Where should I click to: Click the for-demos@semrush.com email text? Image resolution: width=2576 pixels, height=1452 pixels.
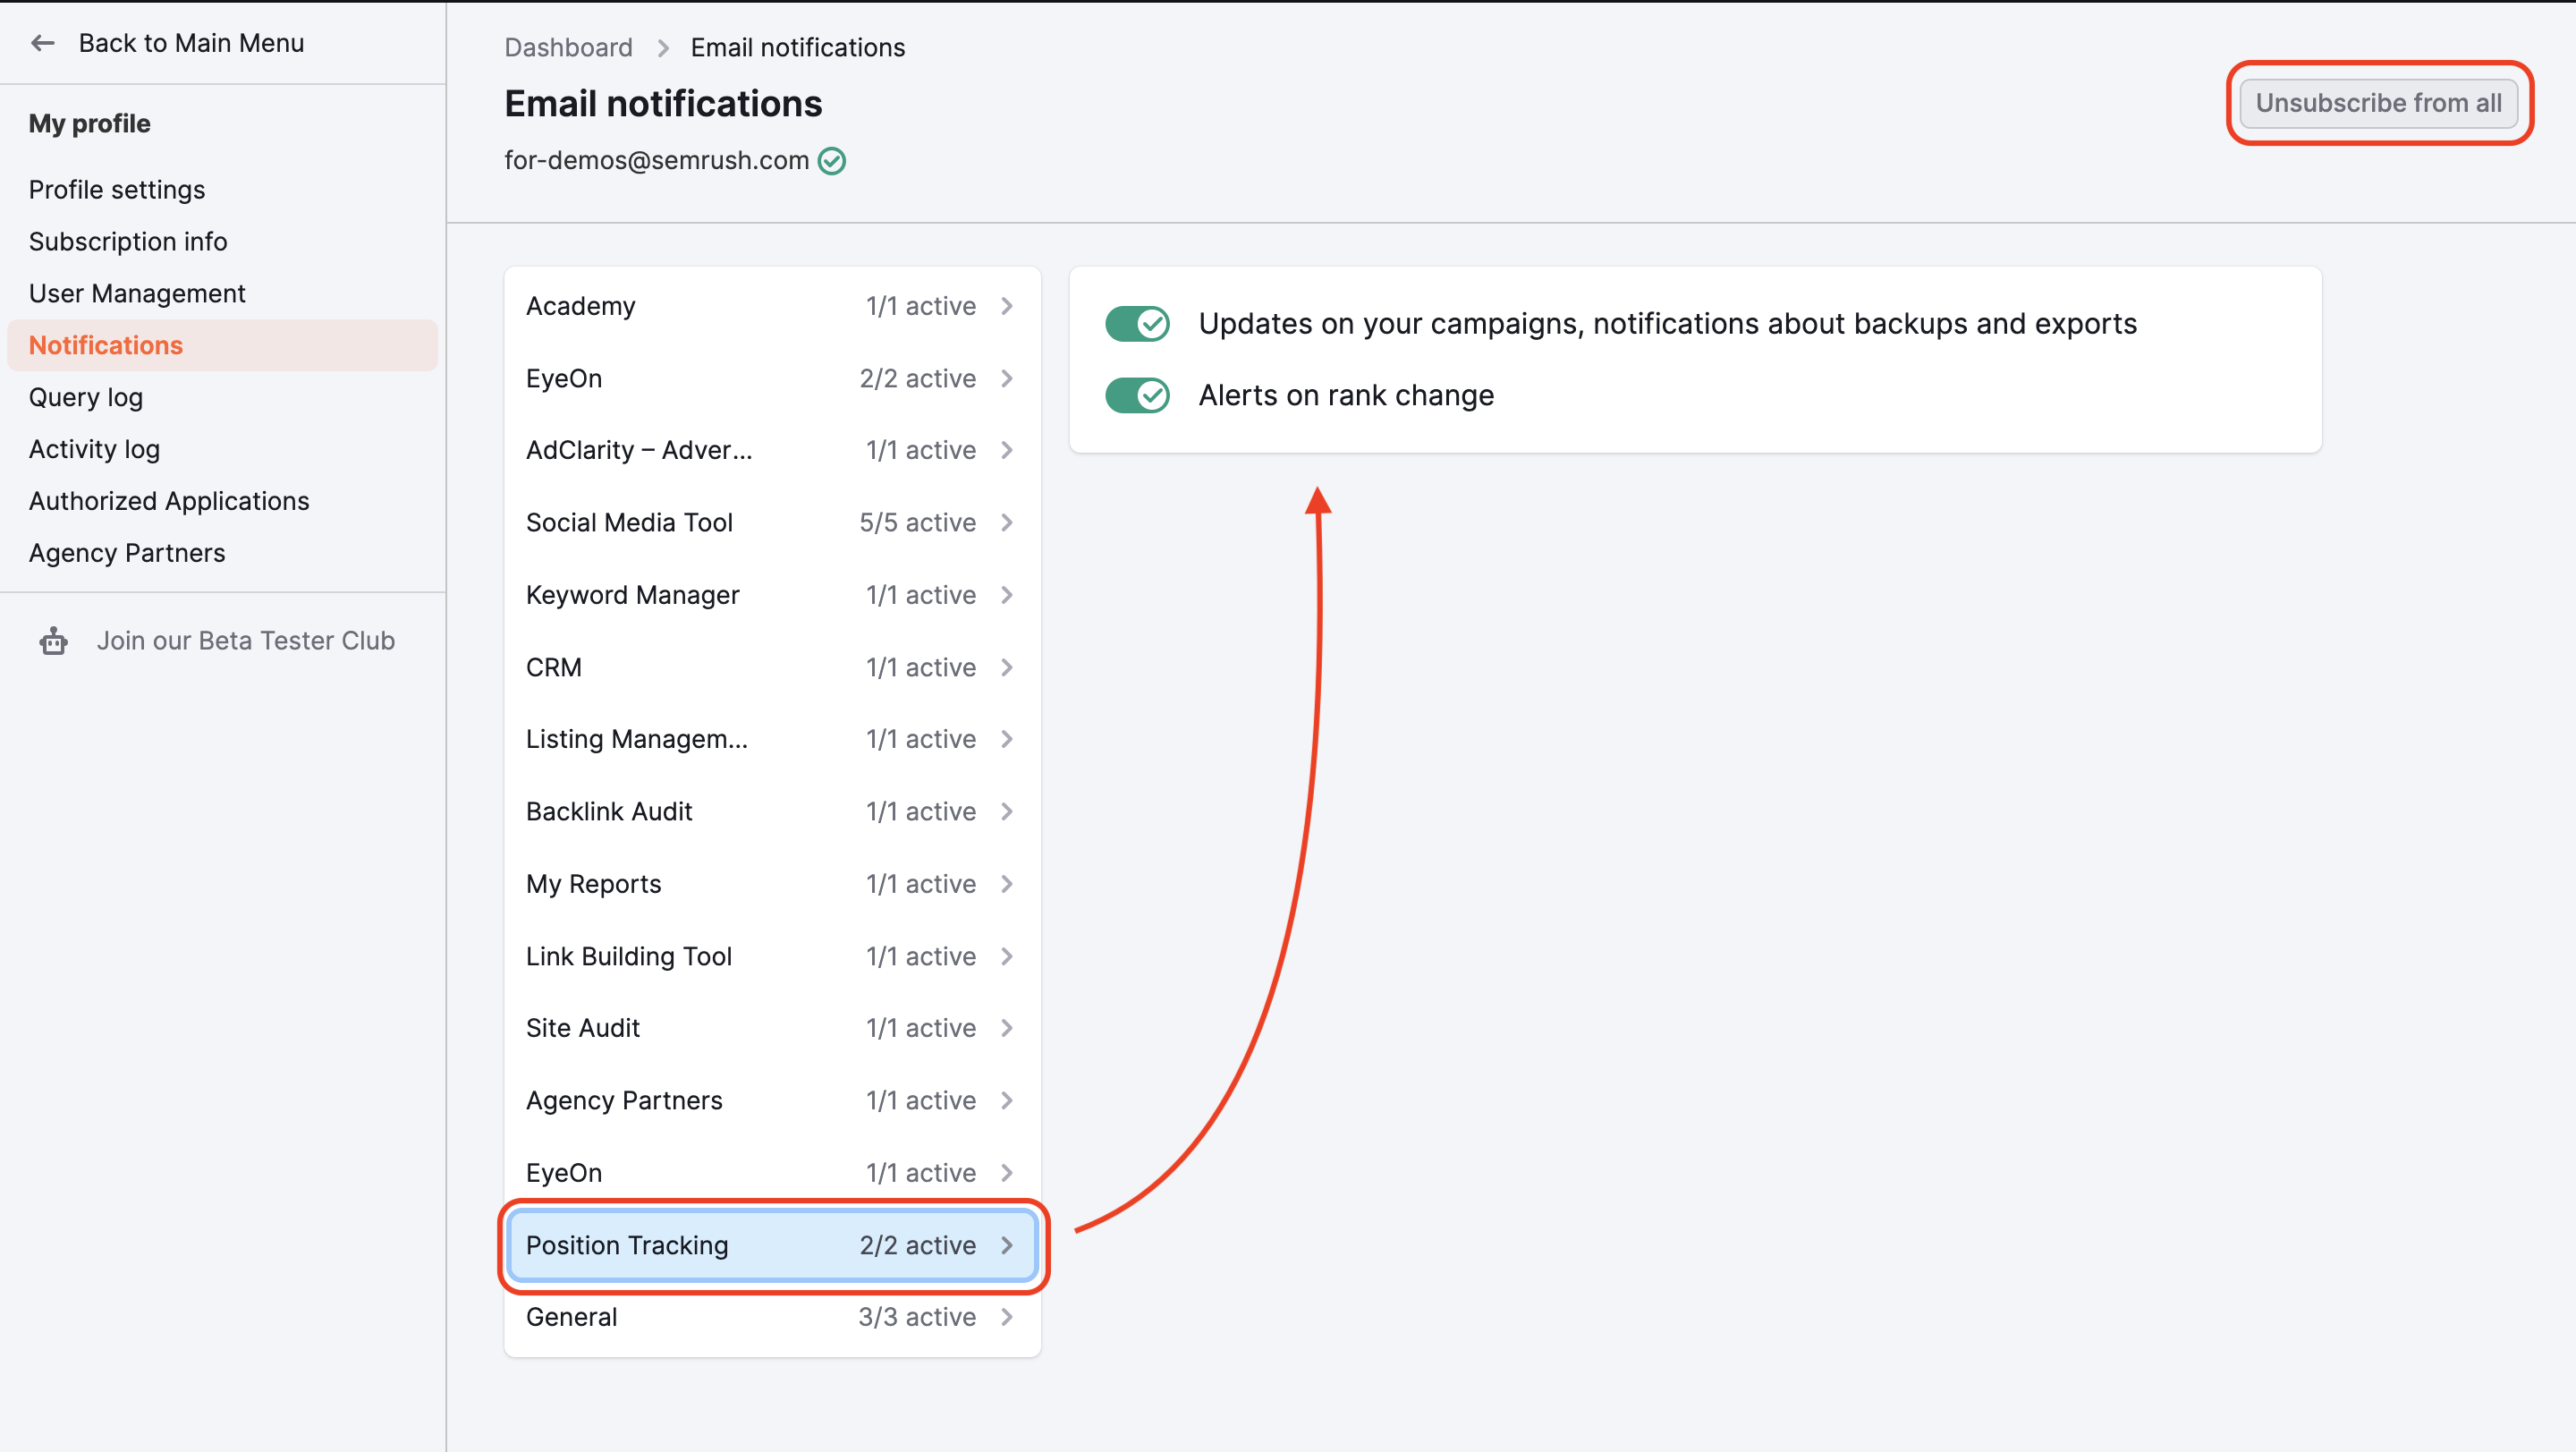(x=656, y=161)
